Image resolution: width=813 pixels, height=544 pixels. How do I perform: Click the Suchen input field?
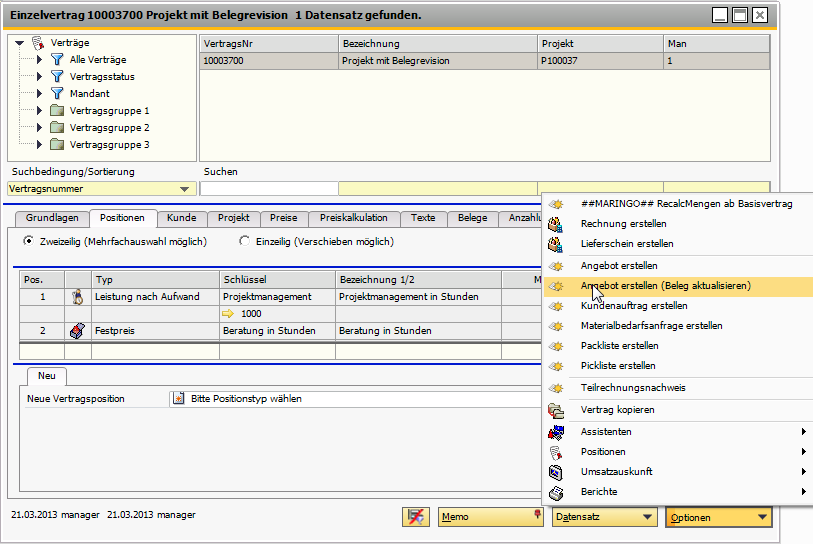[268, 189]
